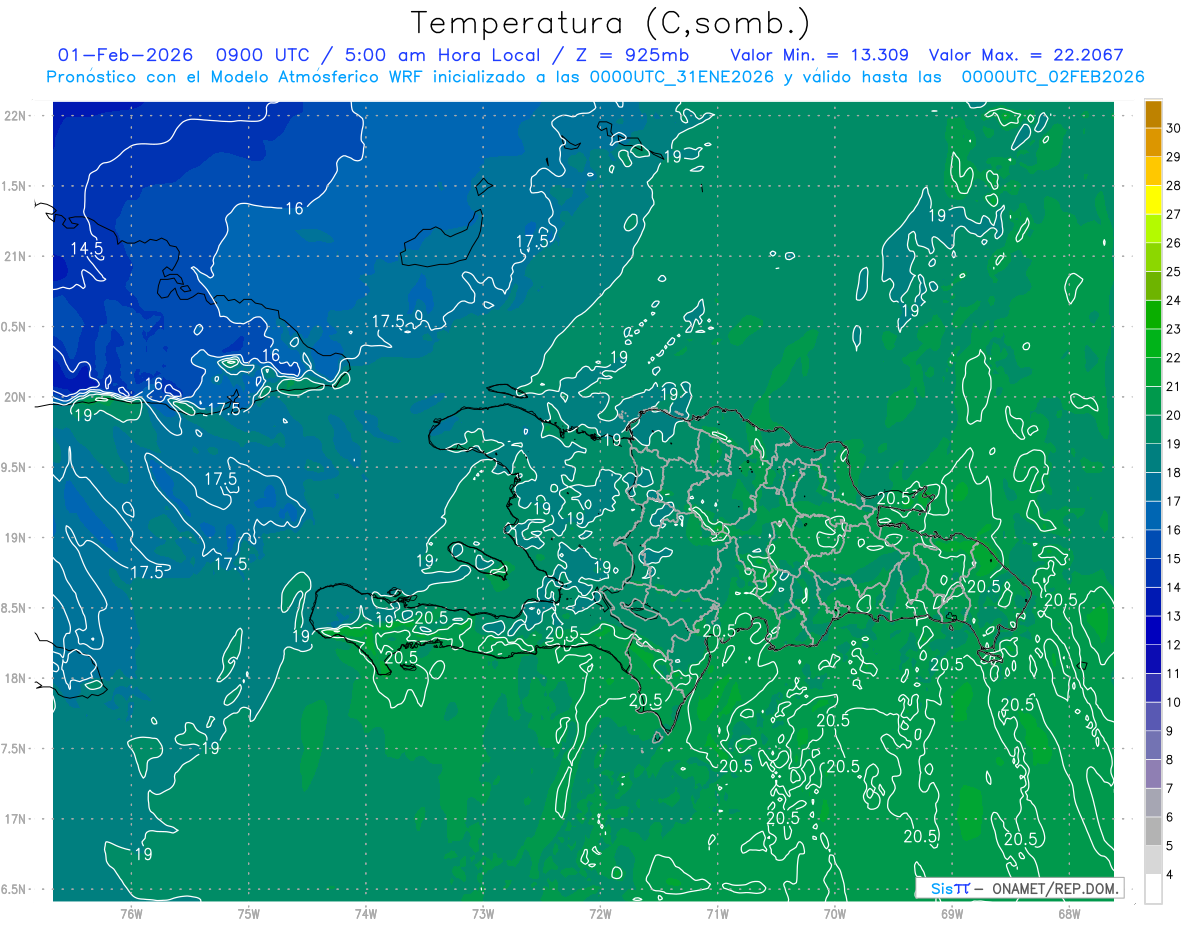1200x927 pixels.
Task: Click the '71W' longitude axis label
Action: (x=717, y=913)
